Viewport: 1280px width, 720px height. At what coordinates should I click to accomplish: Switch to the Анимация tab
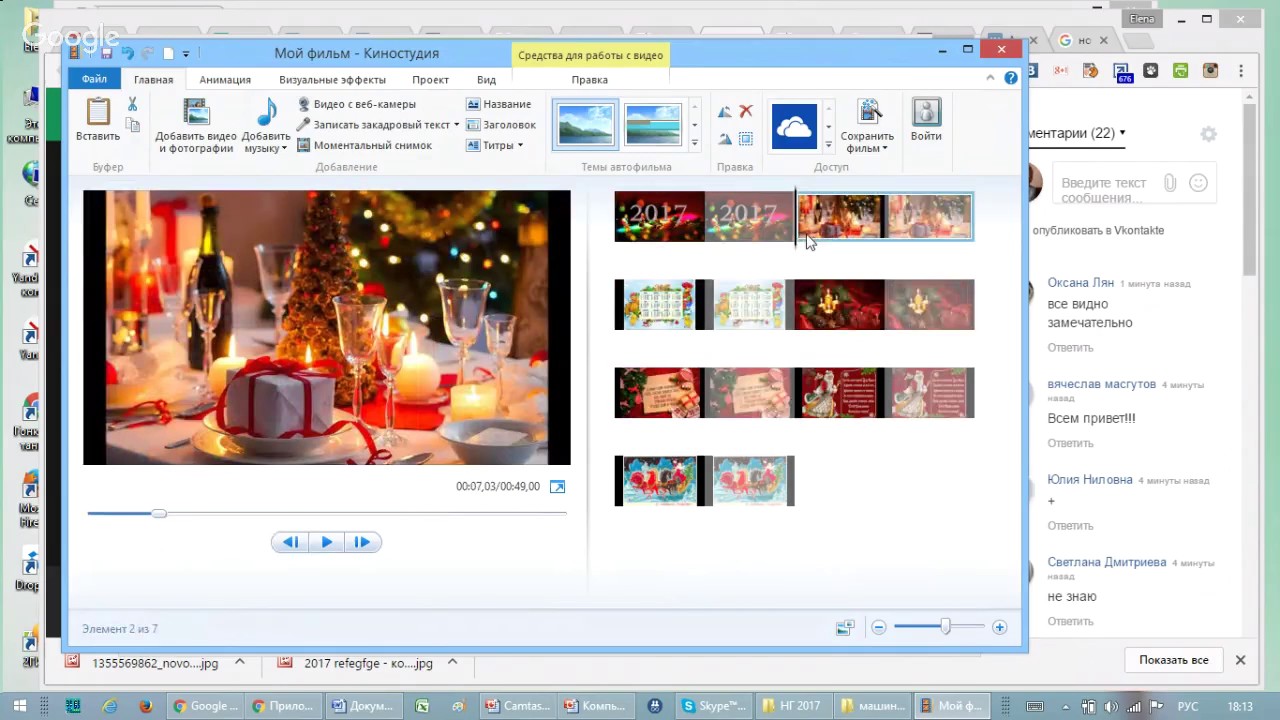[225, 80]
